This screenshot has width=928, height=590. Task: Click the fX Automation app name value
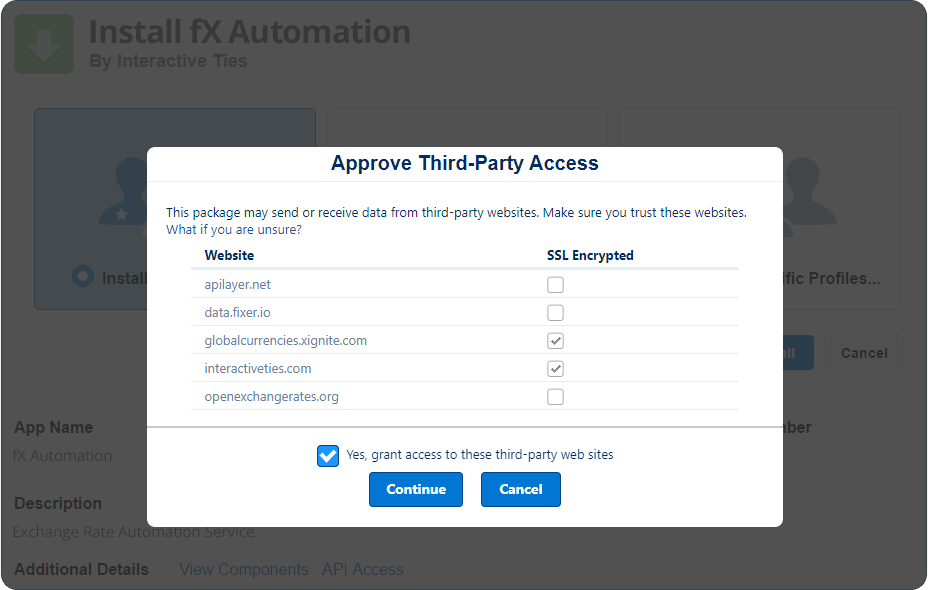[x=63, y=456]
